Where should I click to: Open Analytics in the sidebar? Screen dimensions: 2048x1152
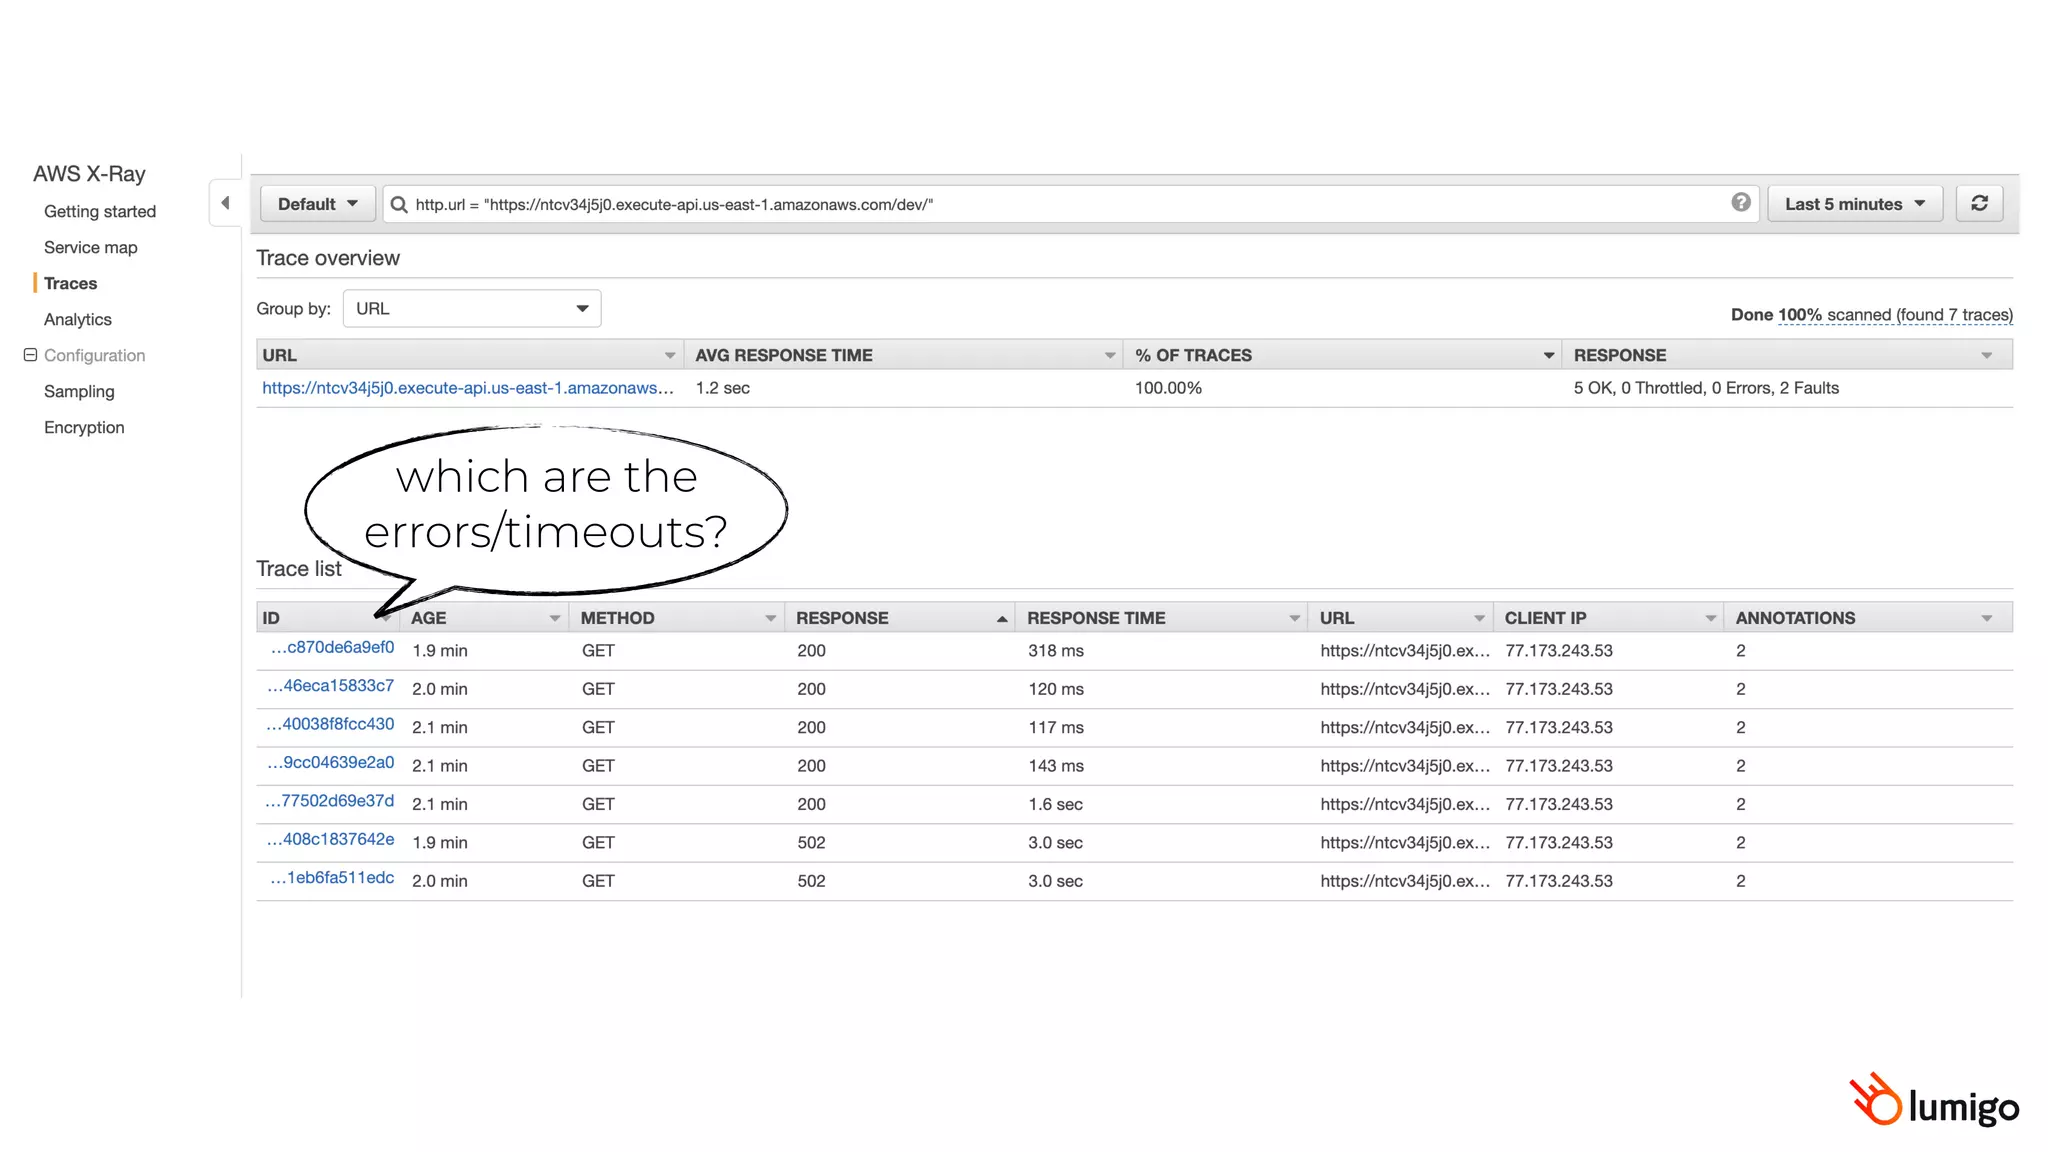coord(77,319)
